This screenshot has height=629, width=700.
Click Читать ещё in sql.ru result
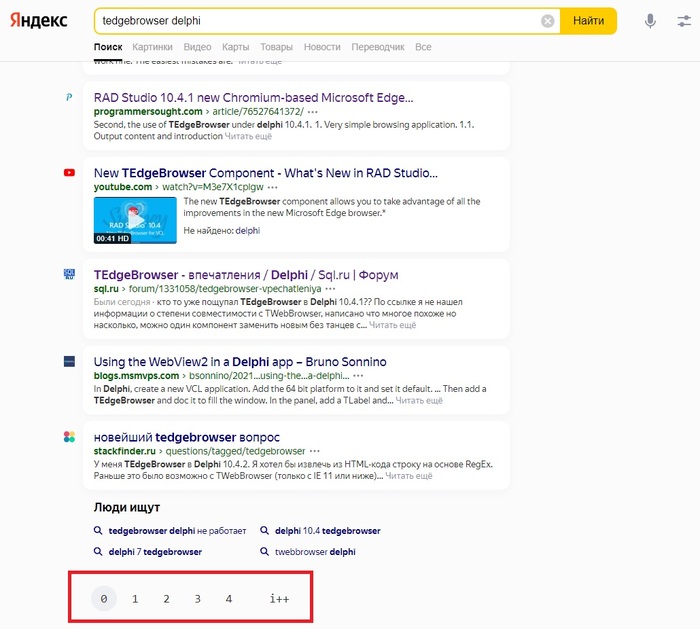[x=392, y=325]
